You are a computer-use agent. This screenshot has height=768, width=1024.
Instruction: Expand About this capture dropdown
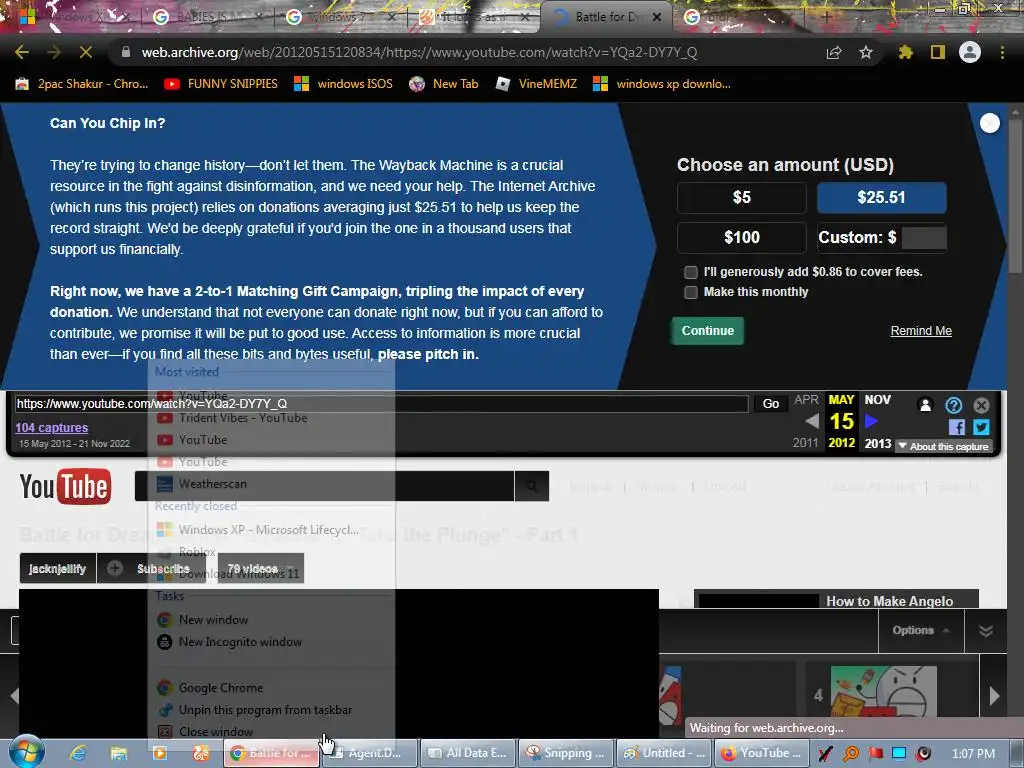coord(943,446)
